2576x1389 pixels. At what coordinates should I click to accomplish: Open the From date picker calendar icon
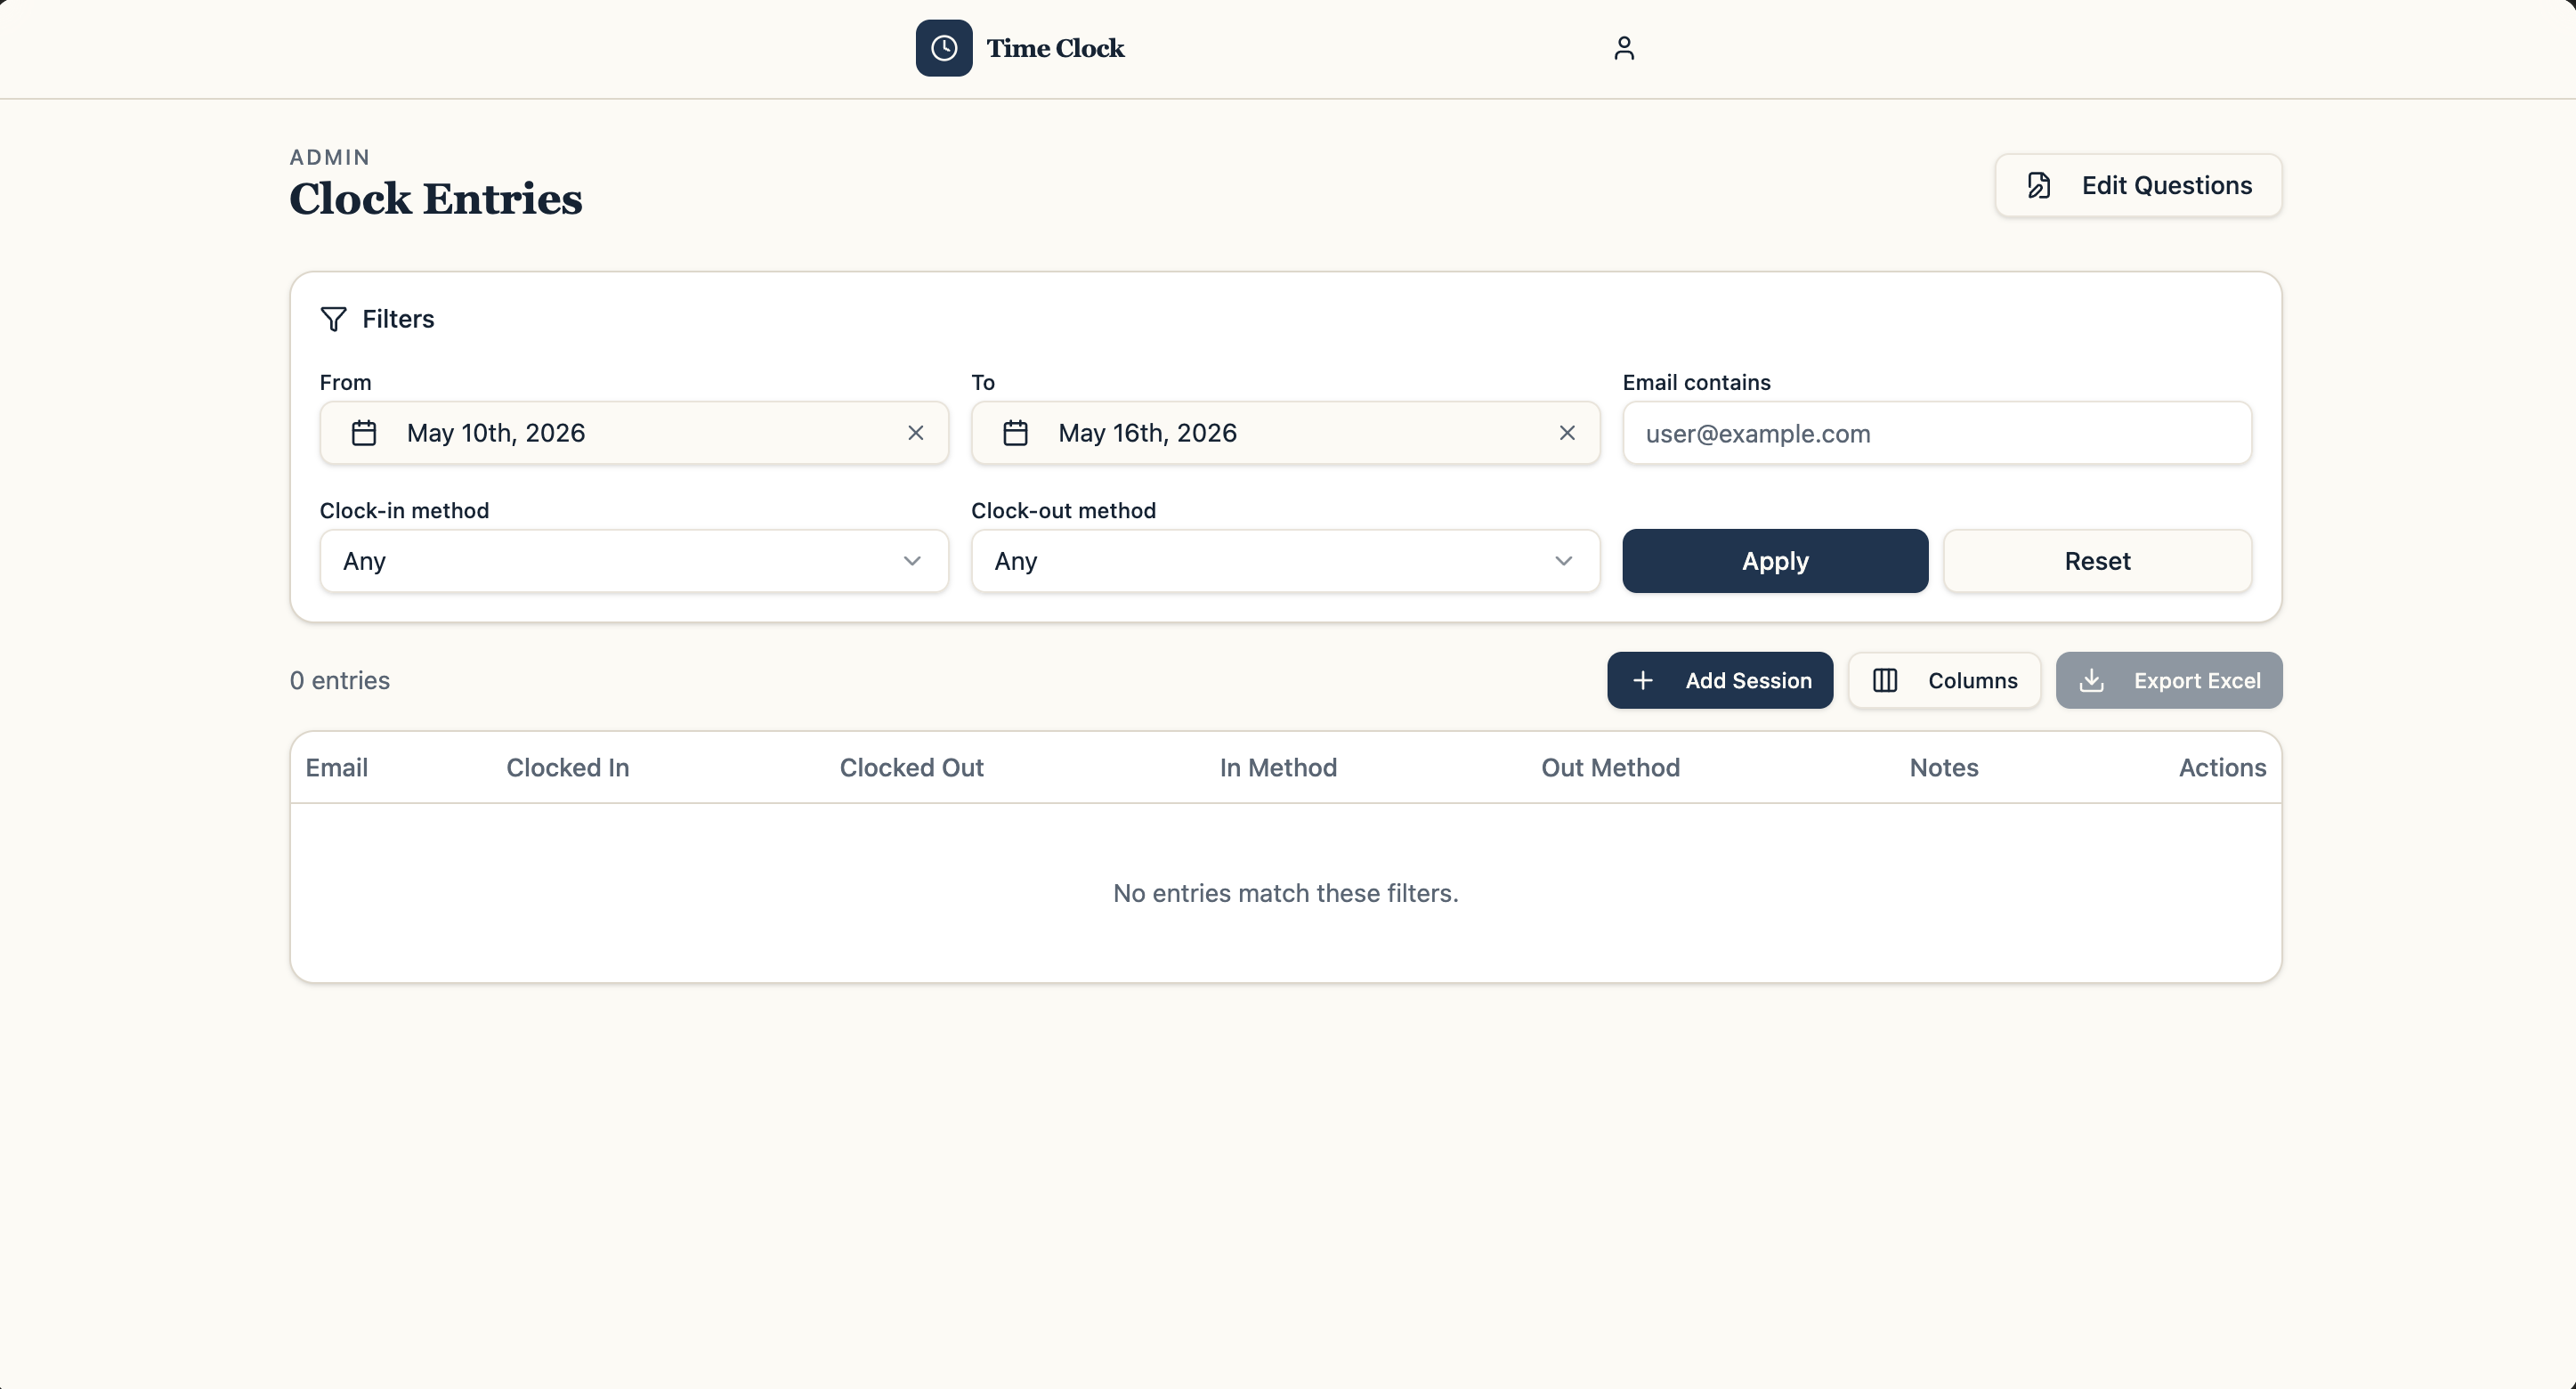[364, 433]
